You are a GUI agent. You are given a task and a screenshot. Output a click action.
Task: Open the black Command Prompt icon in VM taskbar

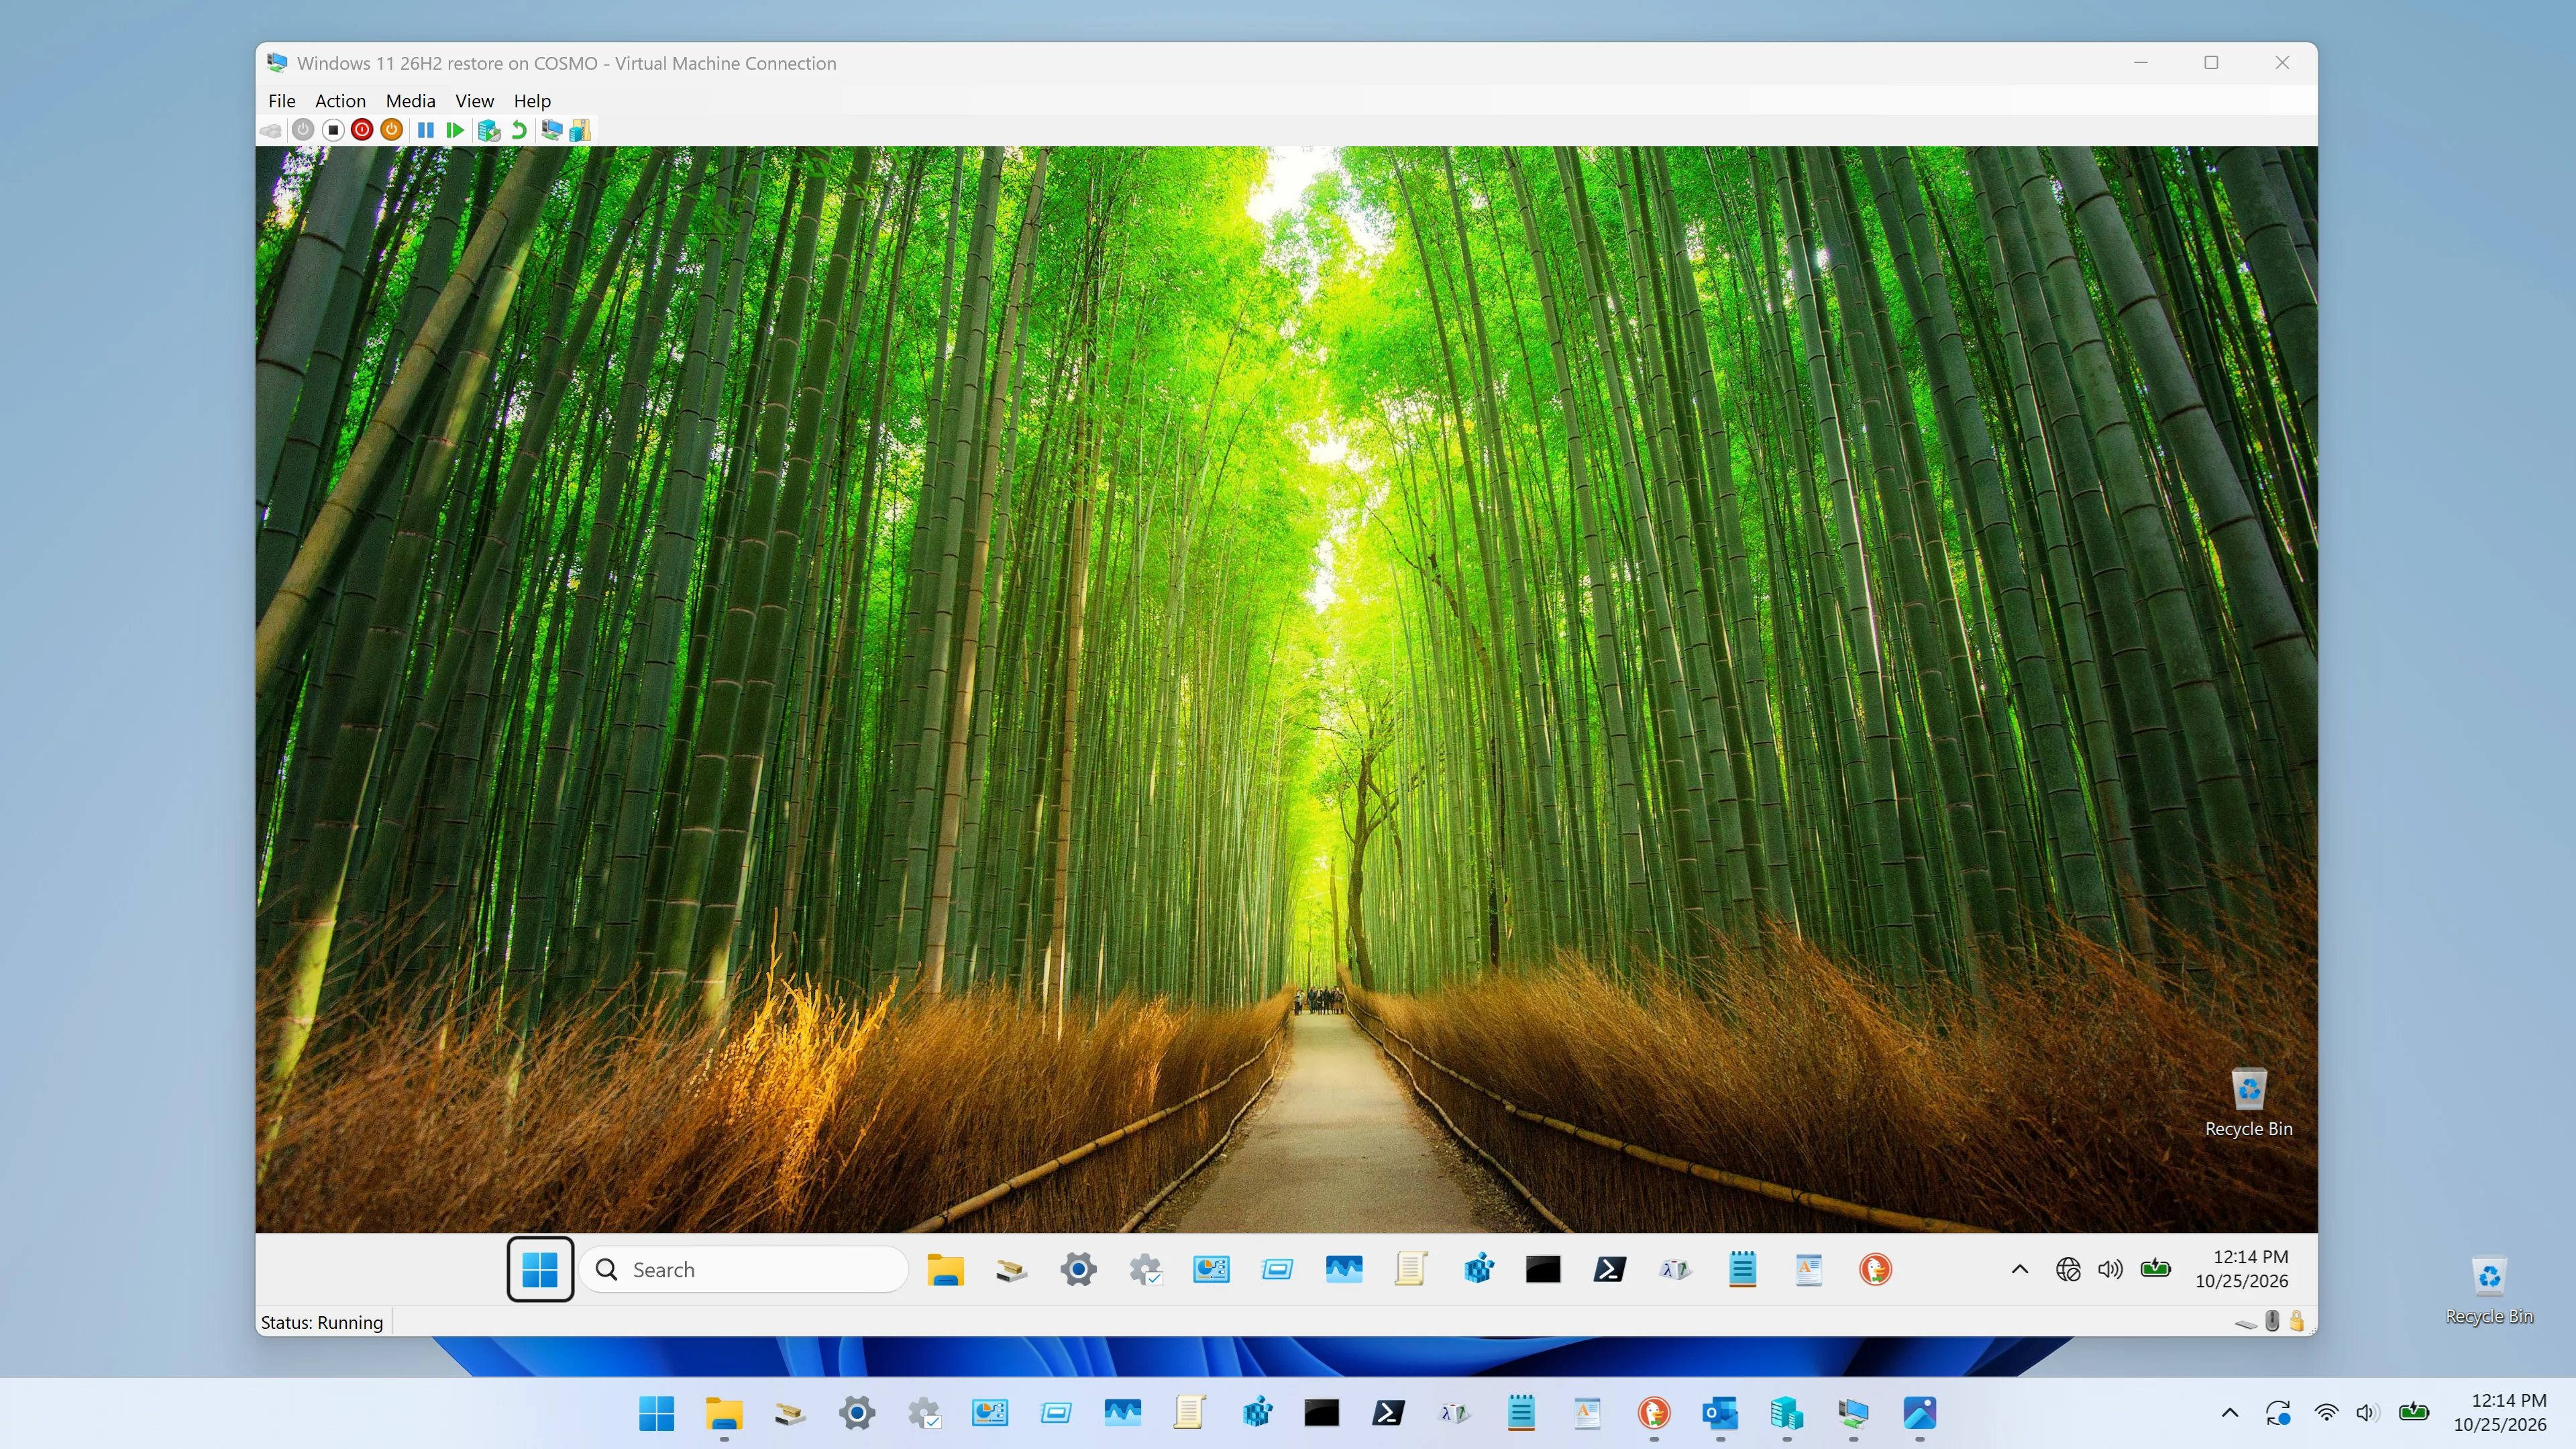[1543, 1269]
